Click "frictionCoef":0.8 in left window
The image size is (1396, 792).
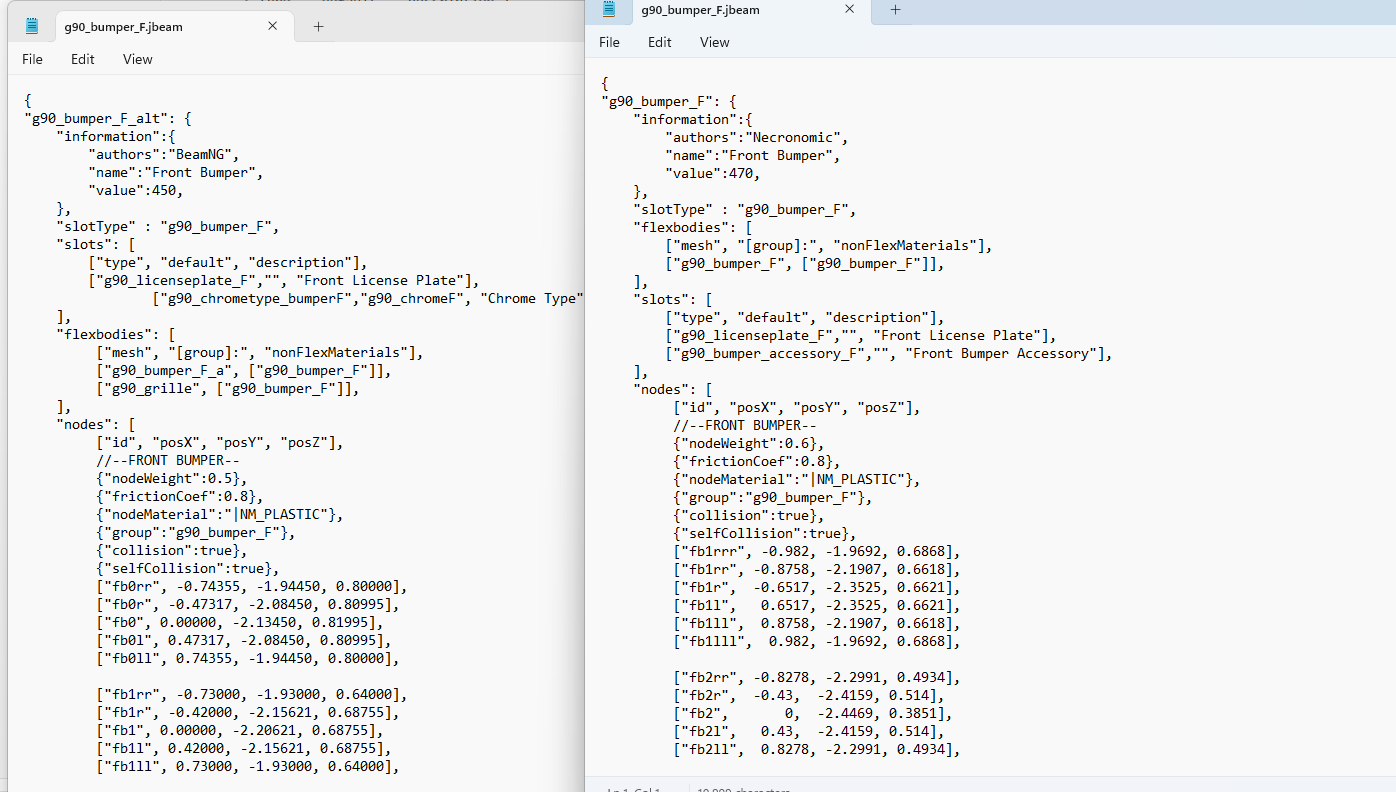[x=180, y=496]
